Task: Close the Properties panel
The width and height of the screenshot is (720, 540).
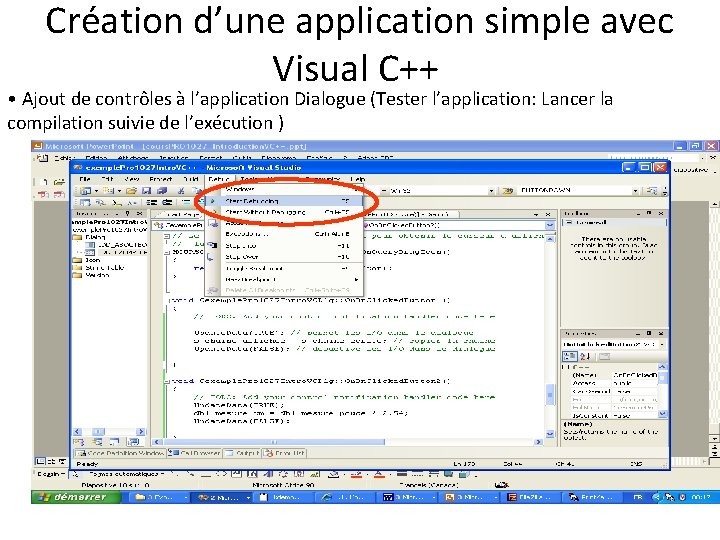Action: pos(661,333)
